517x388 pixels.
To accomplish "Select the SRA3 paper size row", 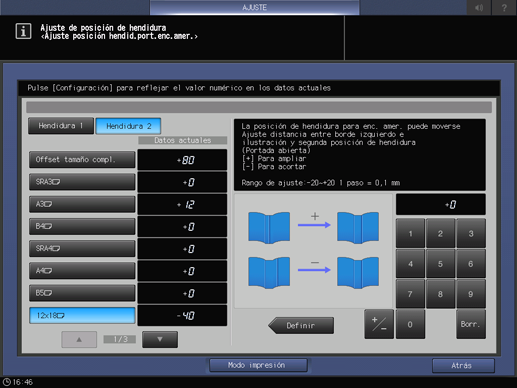I will (x=82, y=182).
